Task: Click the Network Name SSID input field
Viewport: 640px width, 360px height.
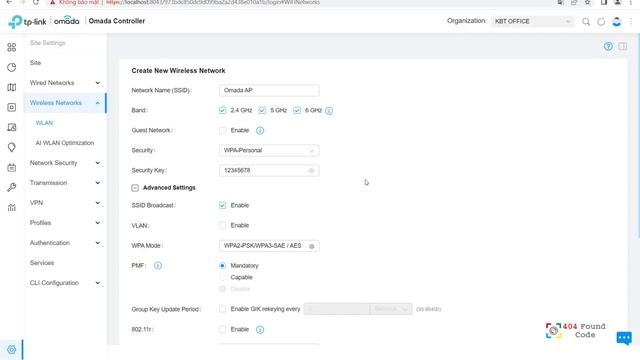Action: (269, 91)
